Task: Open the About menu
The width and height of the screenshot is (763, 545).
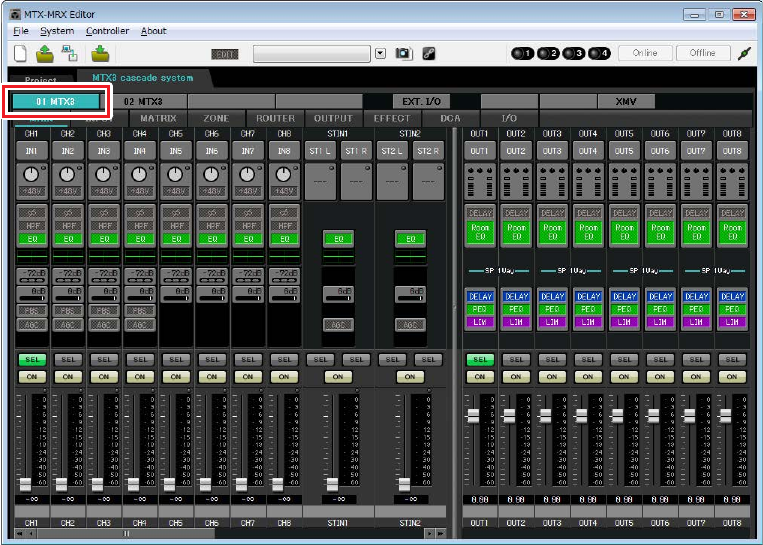Action: (154, 31)
